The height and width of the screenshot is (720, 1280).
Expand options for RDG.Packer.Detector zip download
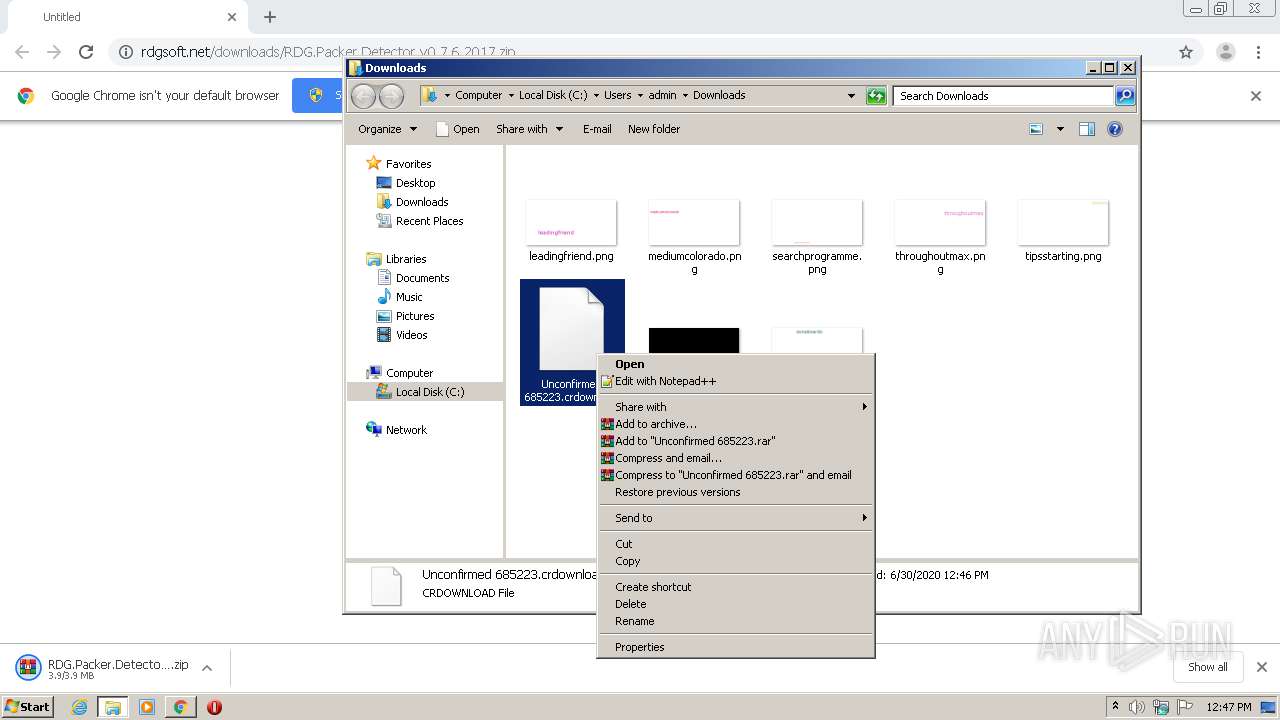pos(207,668)
